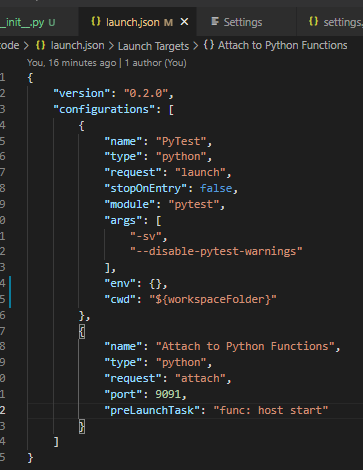Click the "--disable-pytest-warnings" argument
363x470 pixels.
coord(216,251)
